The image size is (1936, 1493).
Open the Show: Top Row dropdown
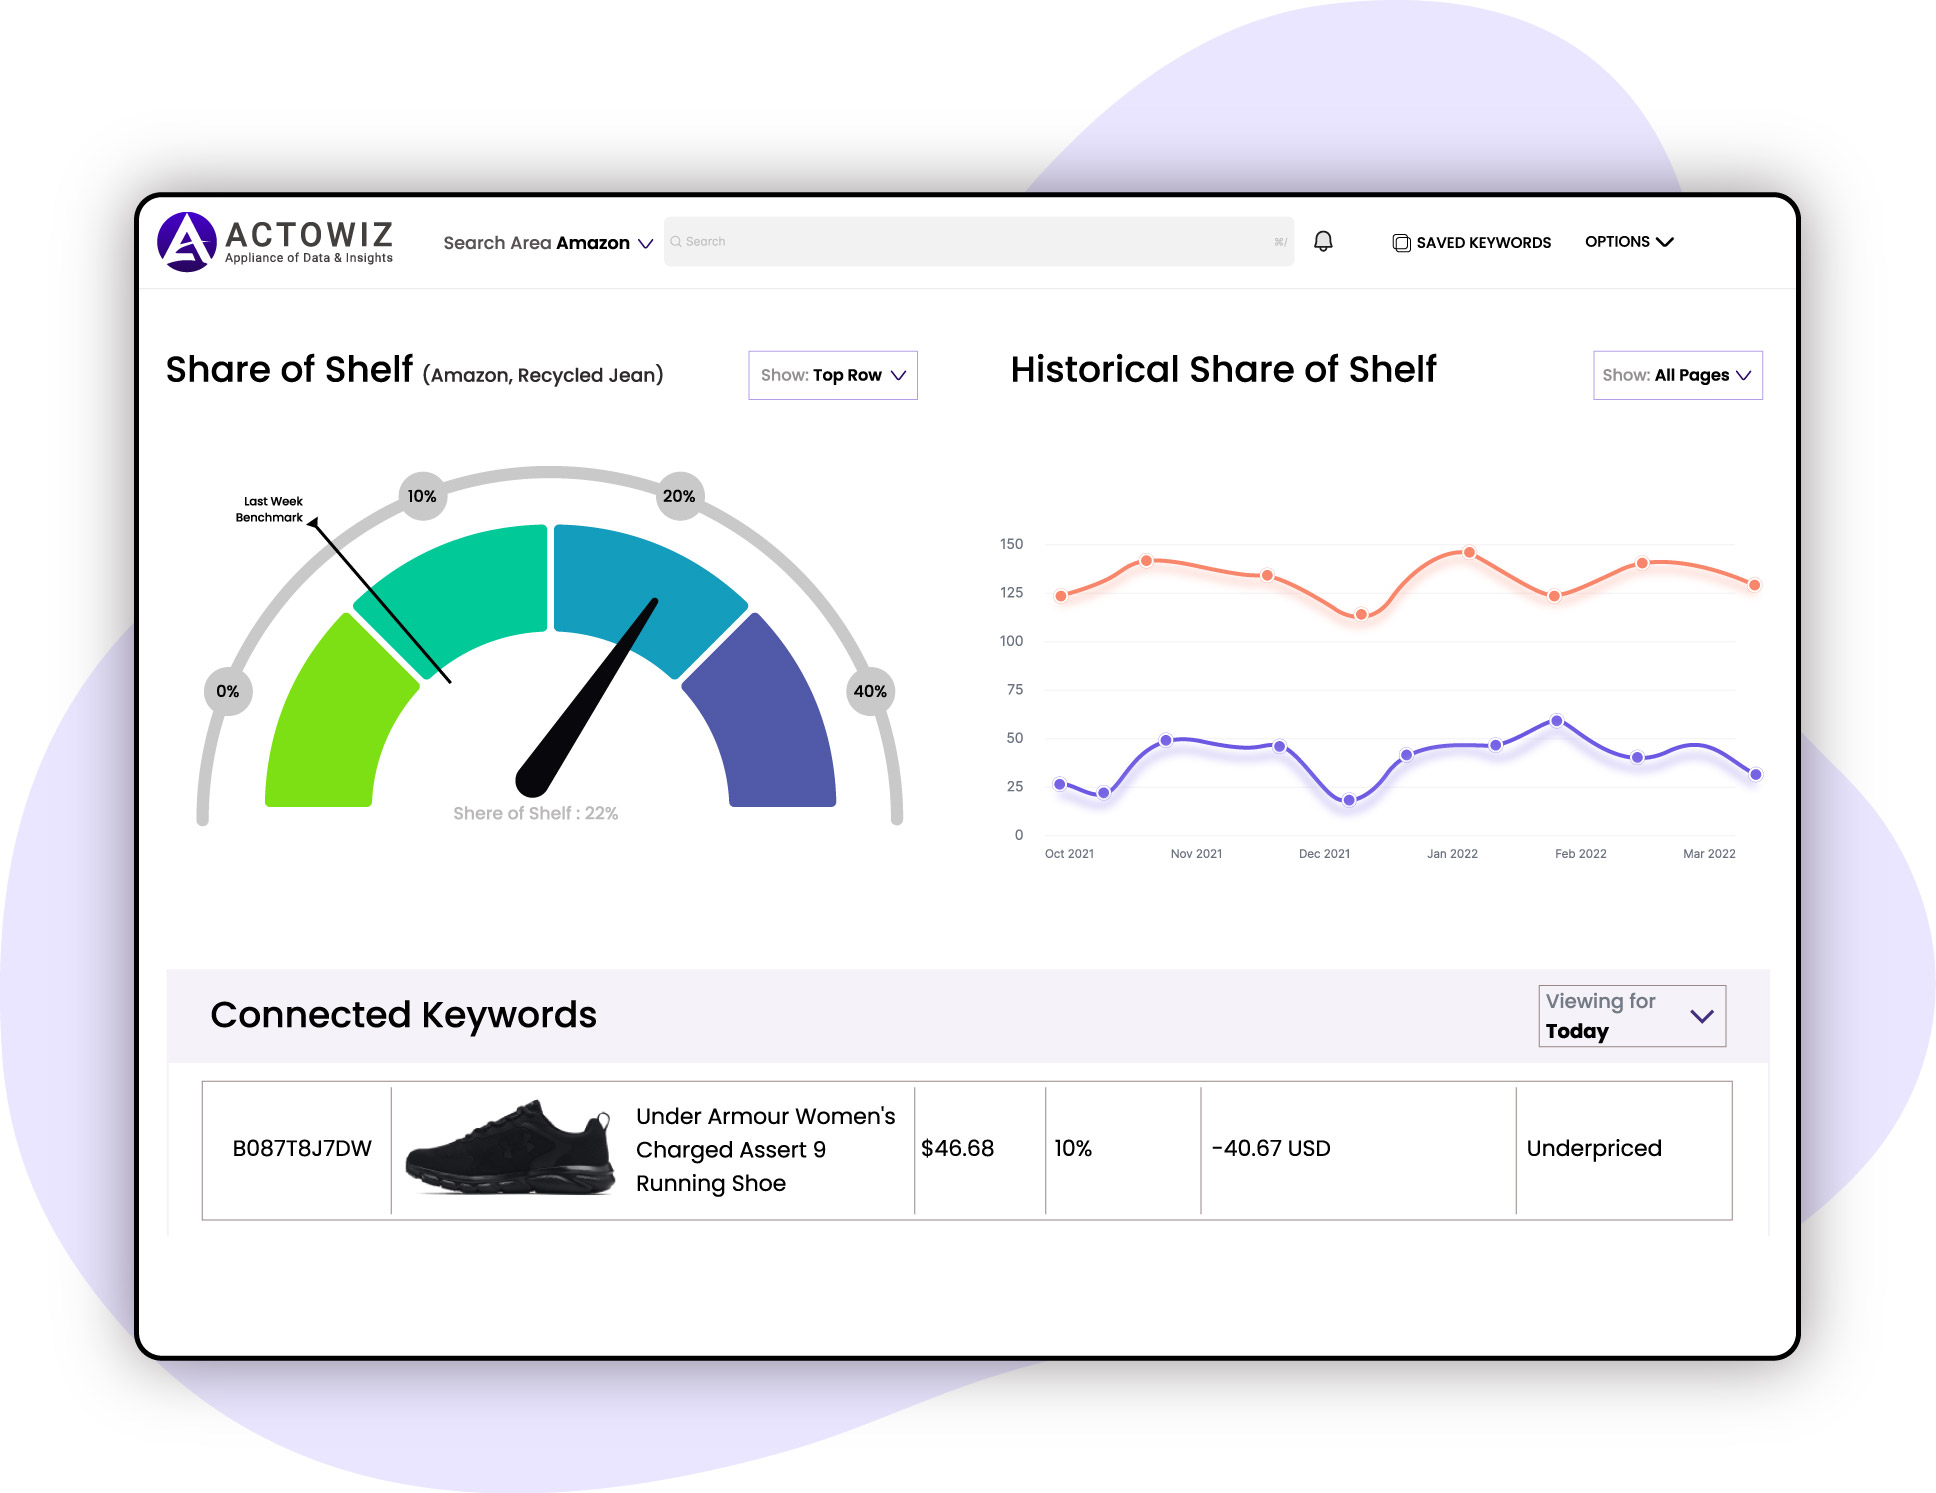[833, 375]
